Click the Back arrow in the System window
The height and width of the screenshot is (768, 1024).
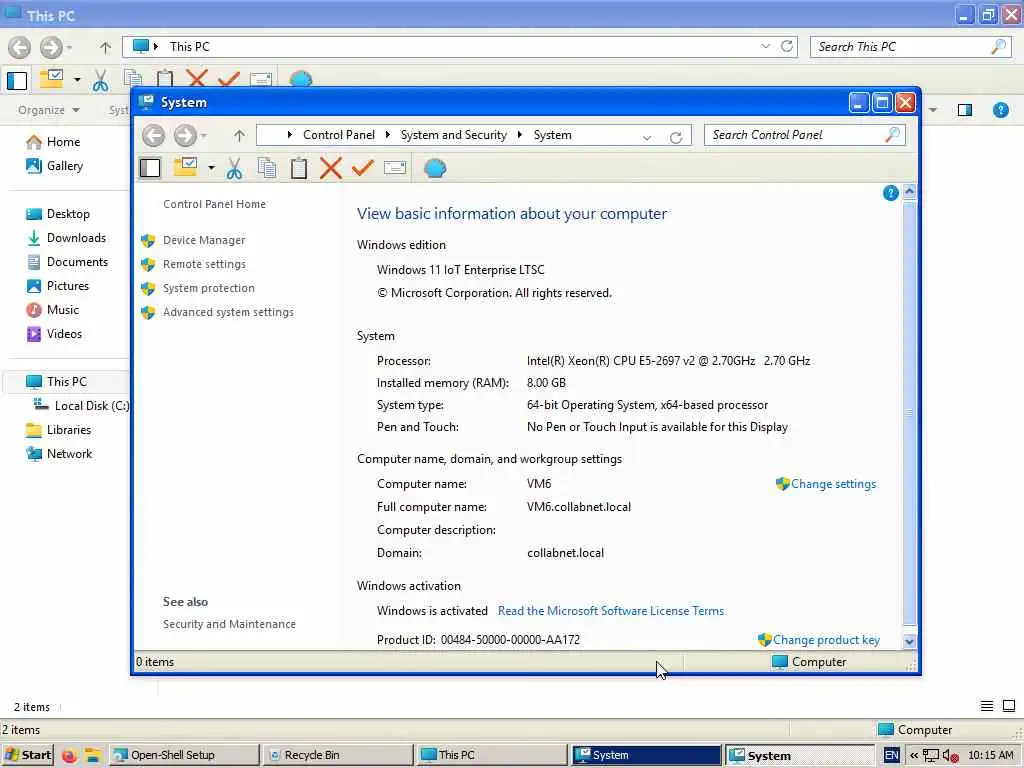click(153, 135)
